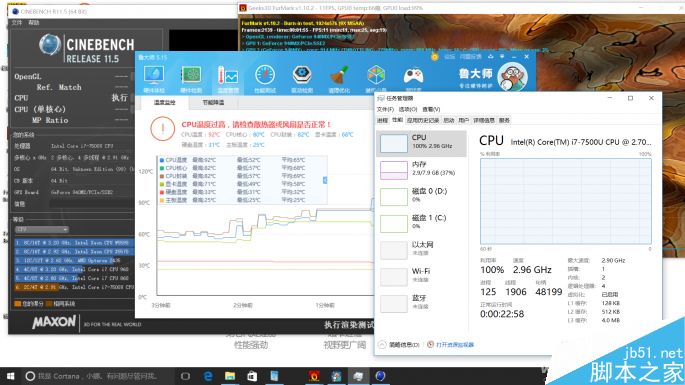685x385 pixels.
Task: Open the 帮助 menu in Cinebench
Action: (x=34, y=22)
